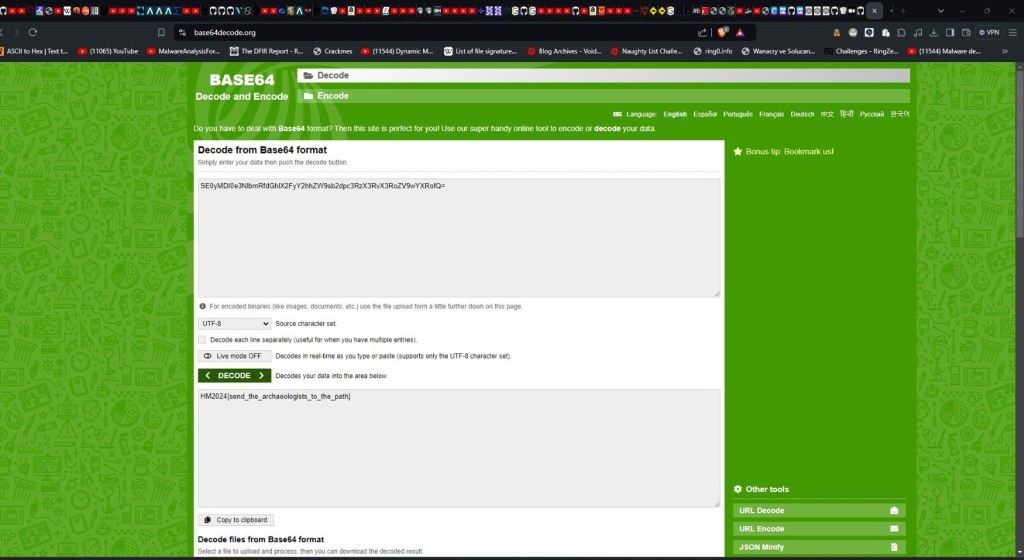Reload the page with the refresh icon

32,32
